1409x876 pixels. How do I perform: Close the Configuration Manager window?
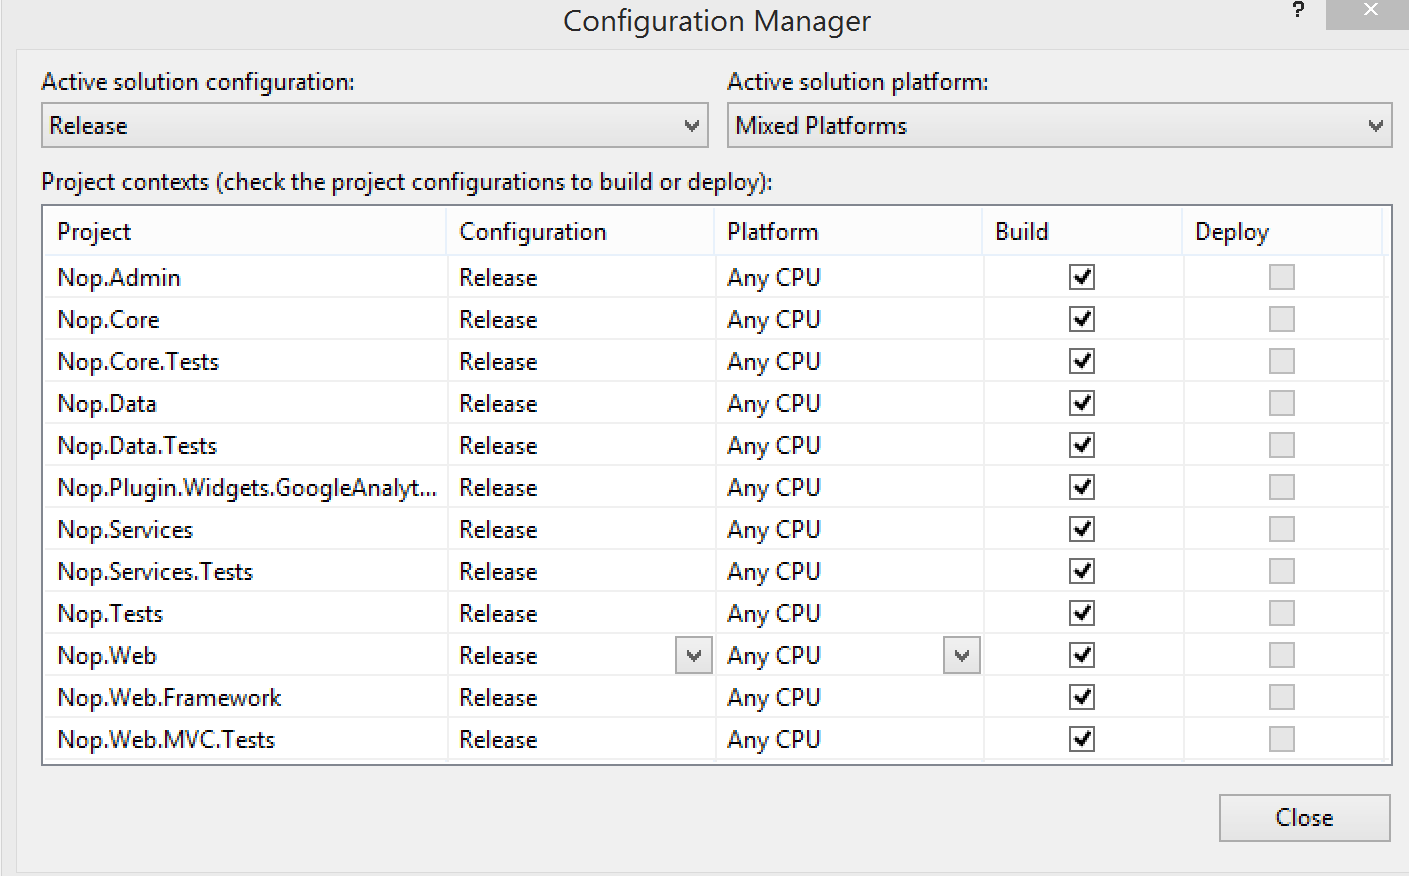click(1369, 12)
